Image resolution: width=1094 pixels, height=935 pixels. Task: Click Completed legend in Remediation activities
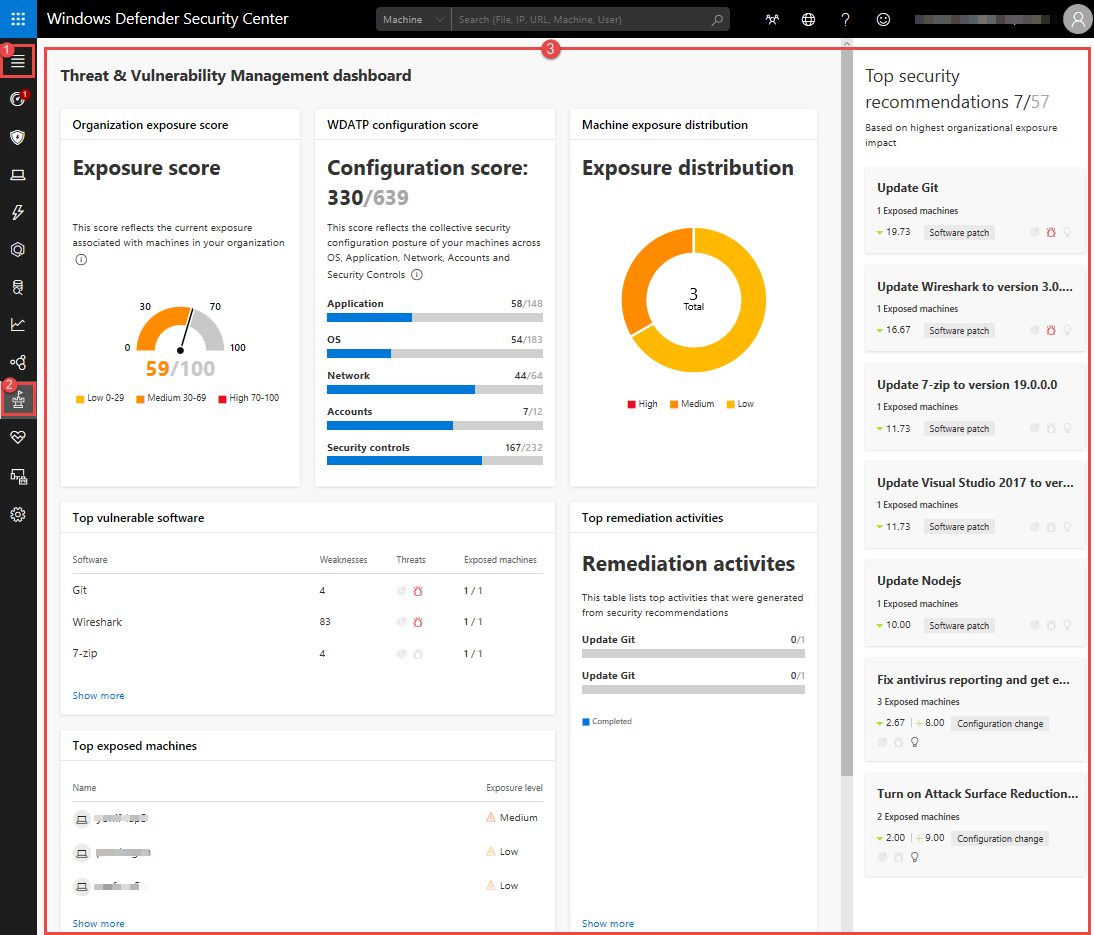[x=607, y=721]
